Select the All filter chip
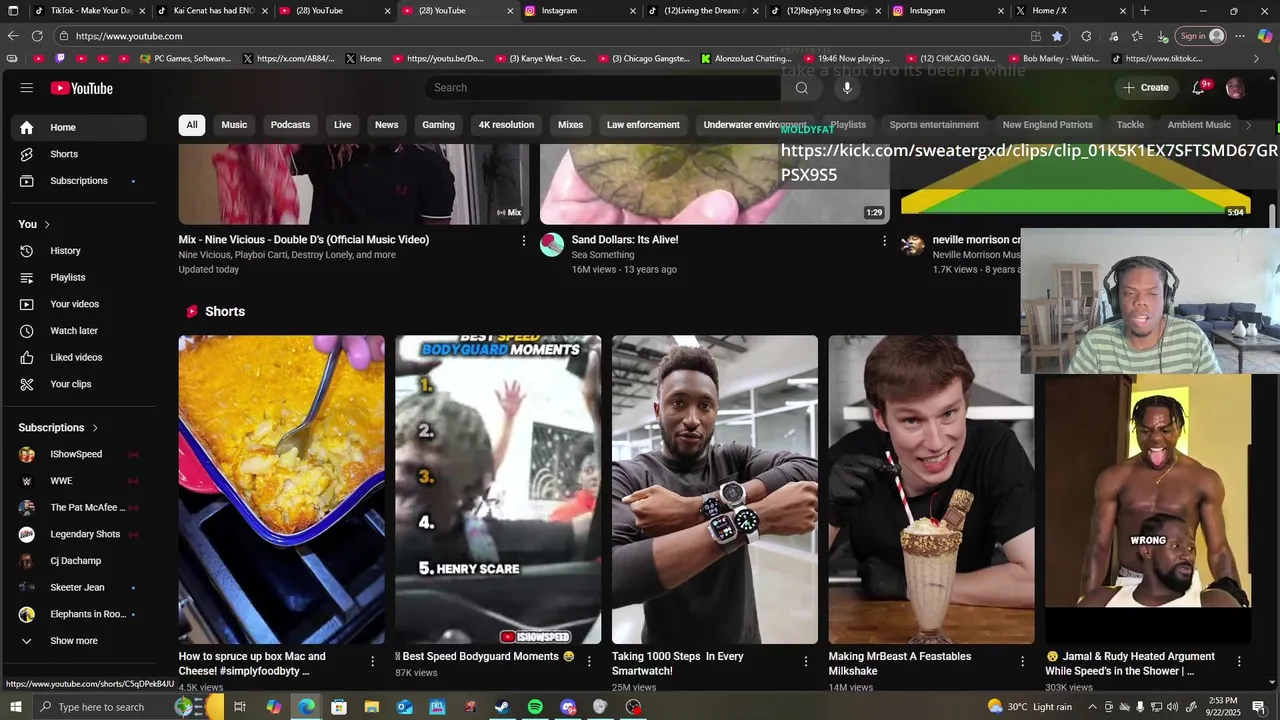 tap(192, 125)
